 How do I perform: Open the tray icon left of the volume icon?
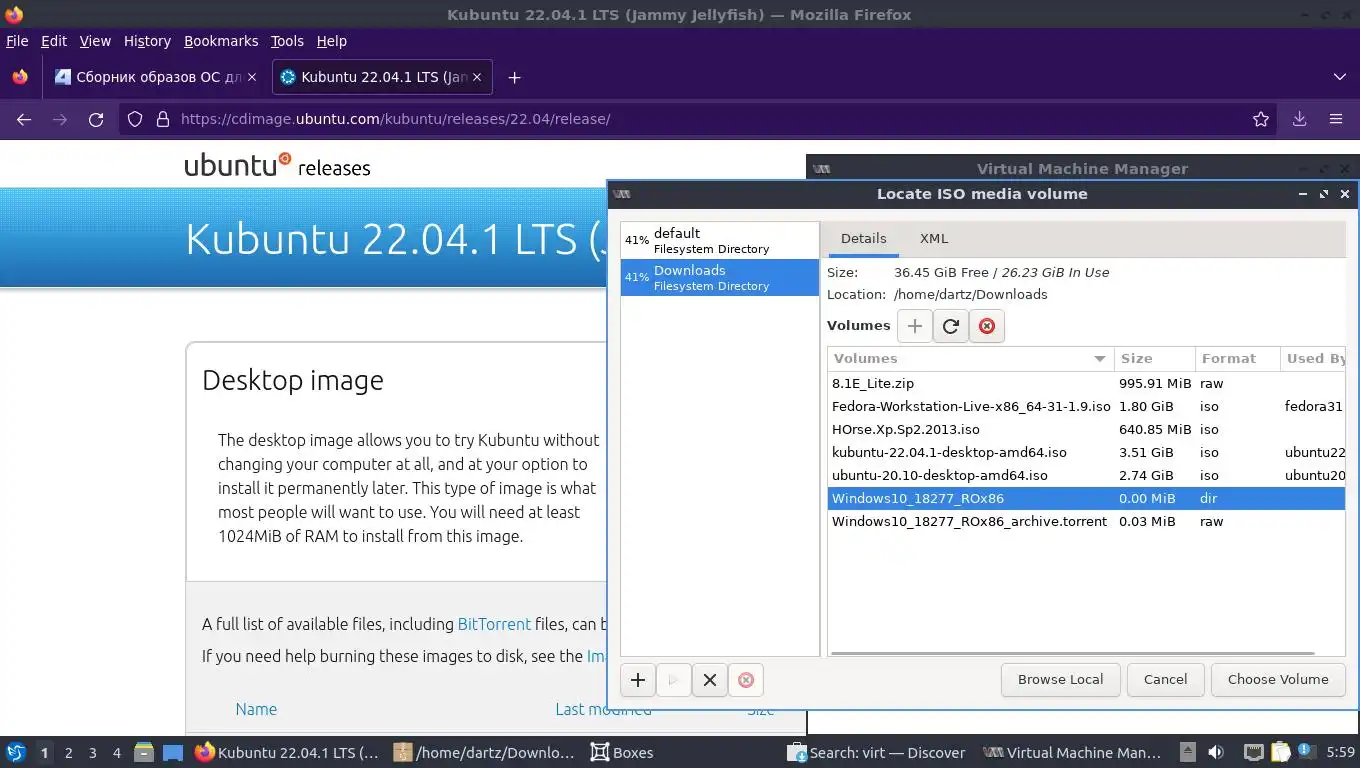[1187, 752]
